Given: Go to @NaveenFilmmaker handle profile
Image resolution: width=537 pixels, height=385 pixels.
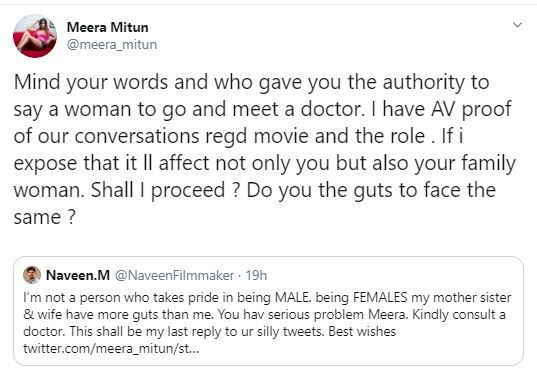Looking at the screenshot, I should pos(174,275).
